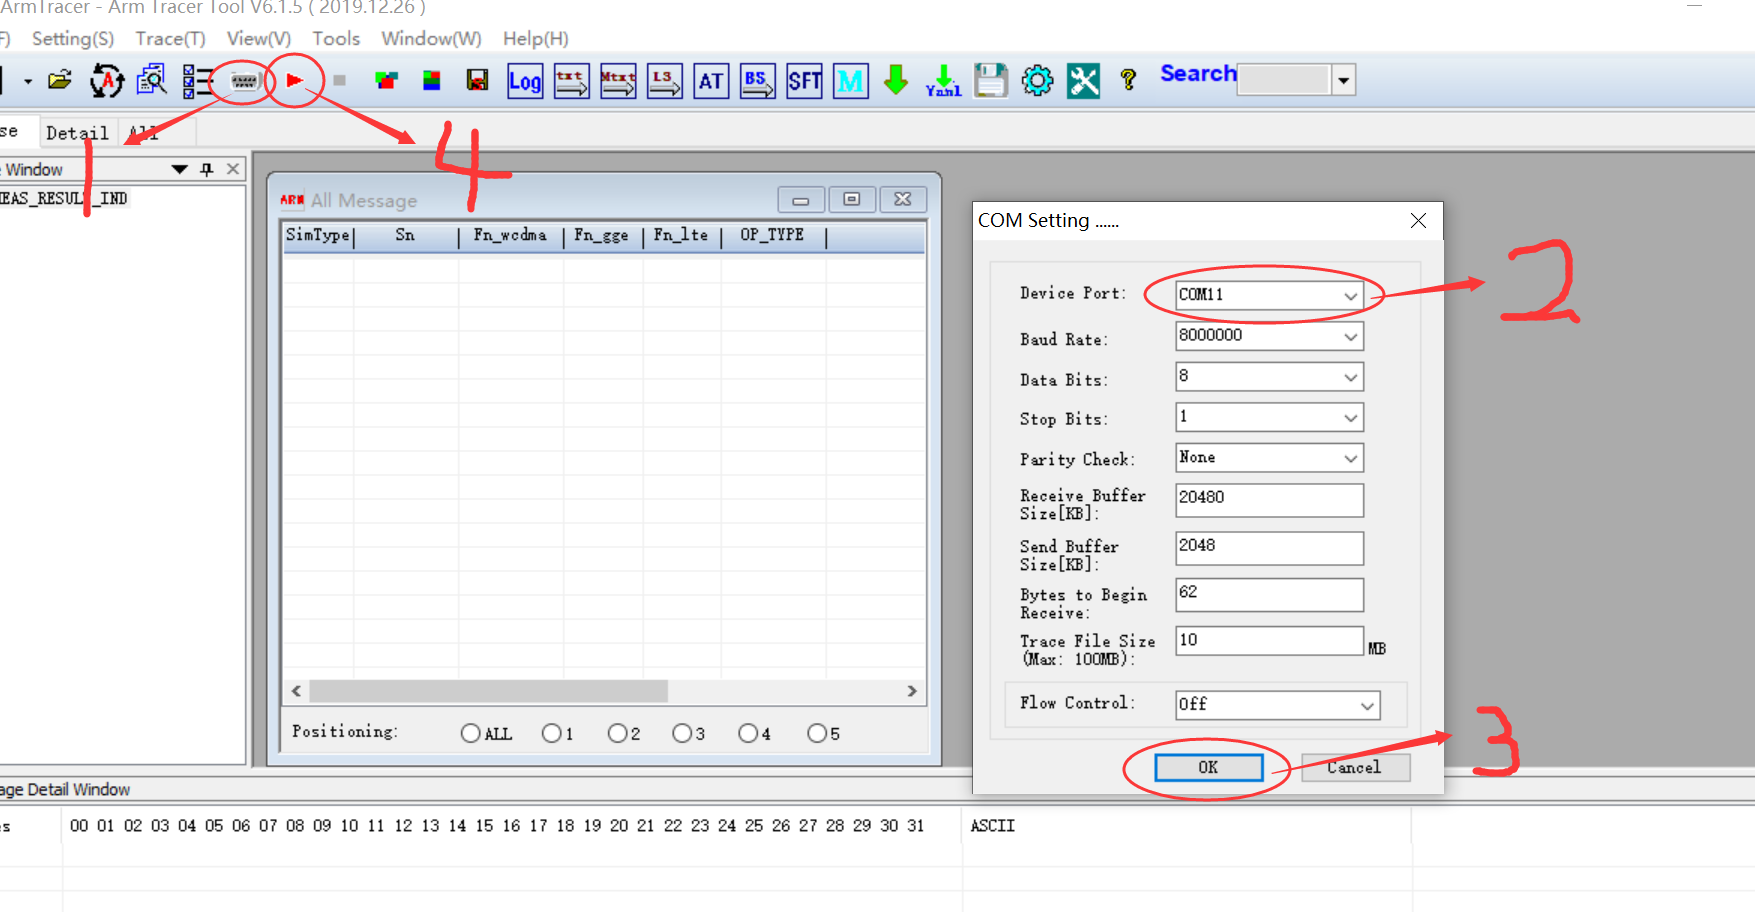Open the side window panel dropdown triangle

click(x=180, y=169)
